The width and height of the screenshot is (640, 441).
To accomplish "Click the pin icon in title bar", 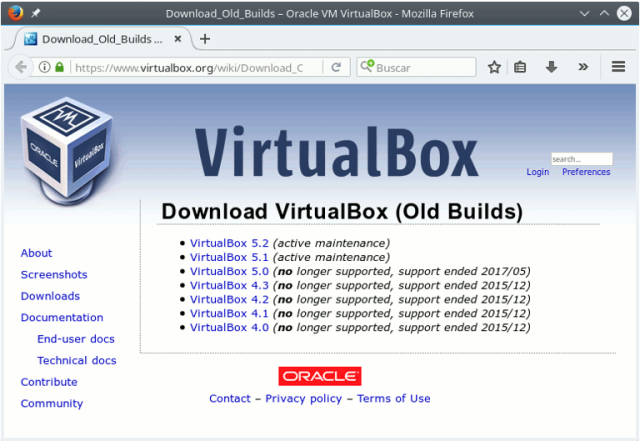I will point(36,13).
